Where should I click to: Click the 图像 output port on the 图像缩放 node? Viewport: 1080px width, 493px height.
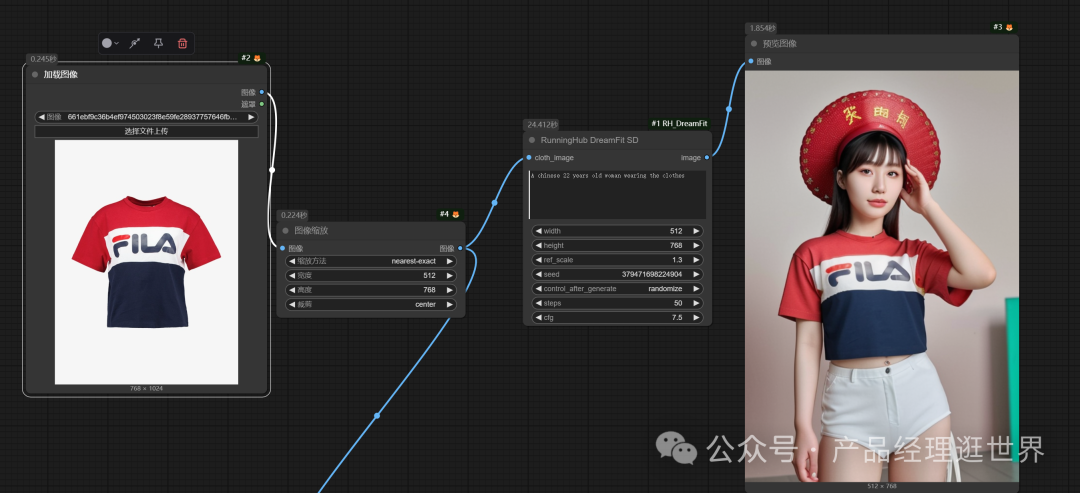click(x=460, y=248)
